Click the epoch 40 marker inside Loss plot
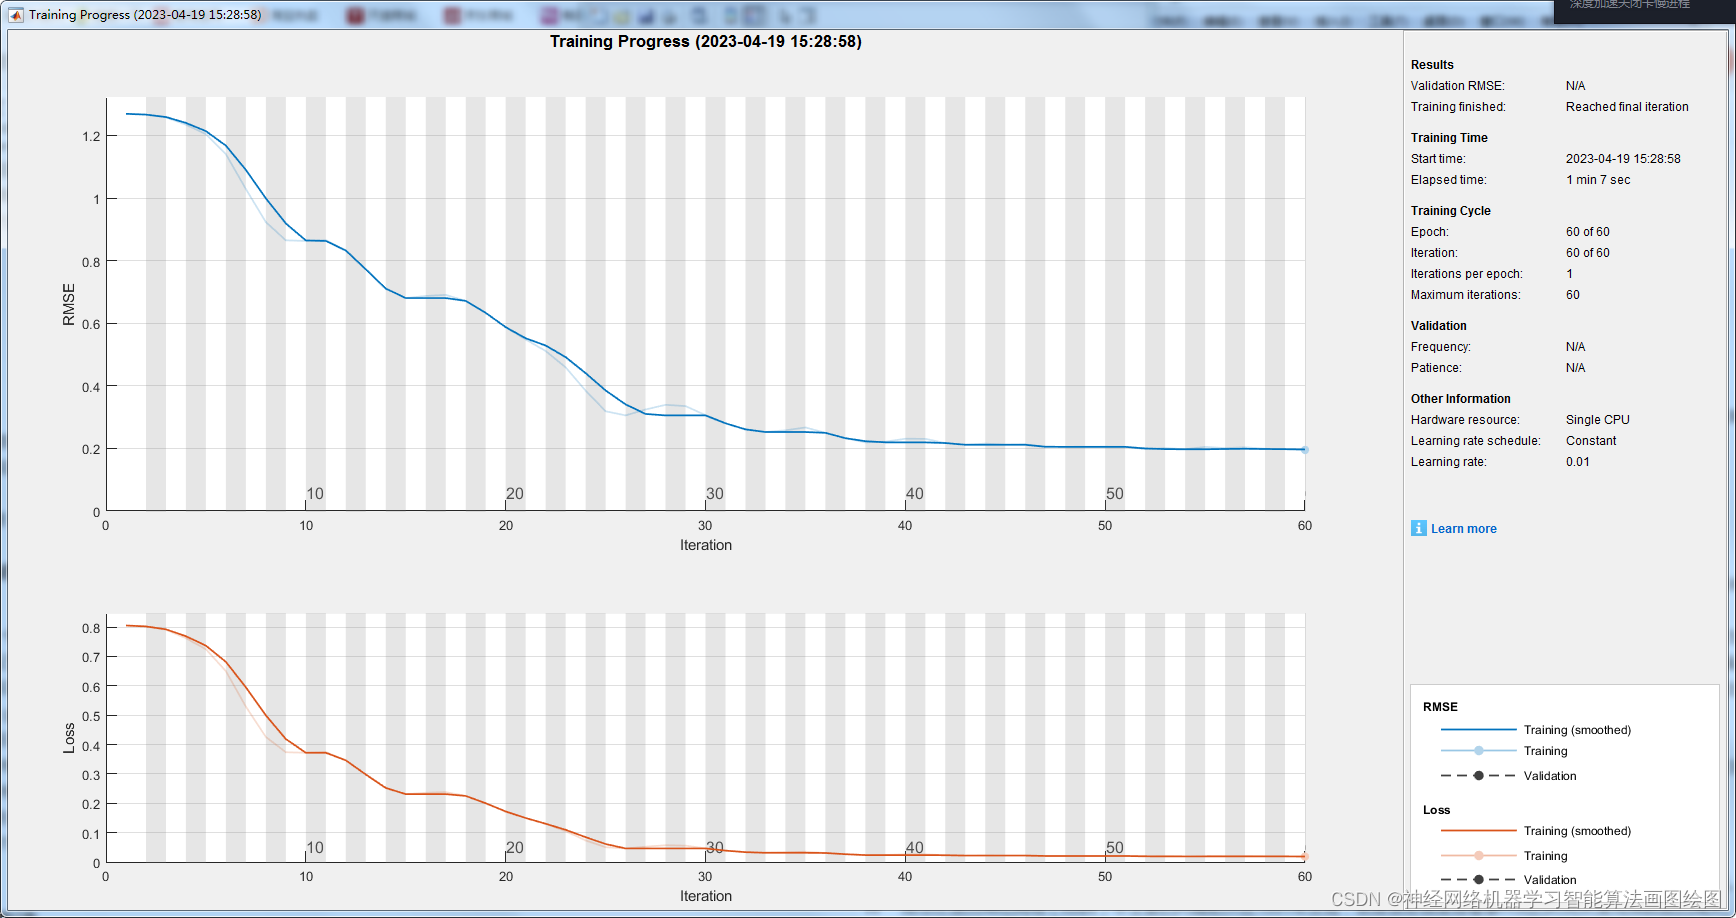This screenshot has width=1736, height=918. (x=914, y=848)
